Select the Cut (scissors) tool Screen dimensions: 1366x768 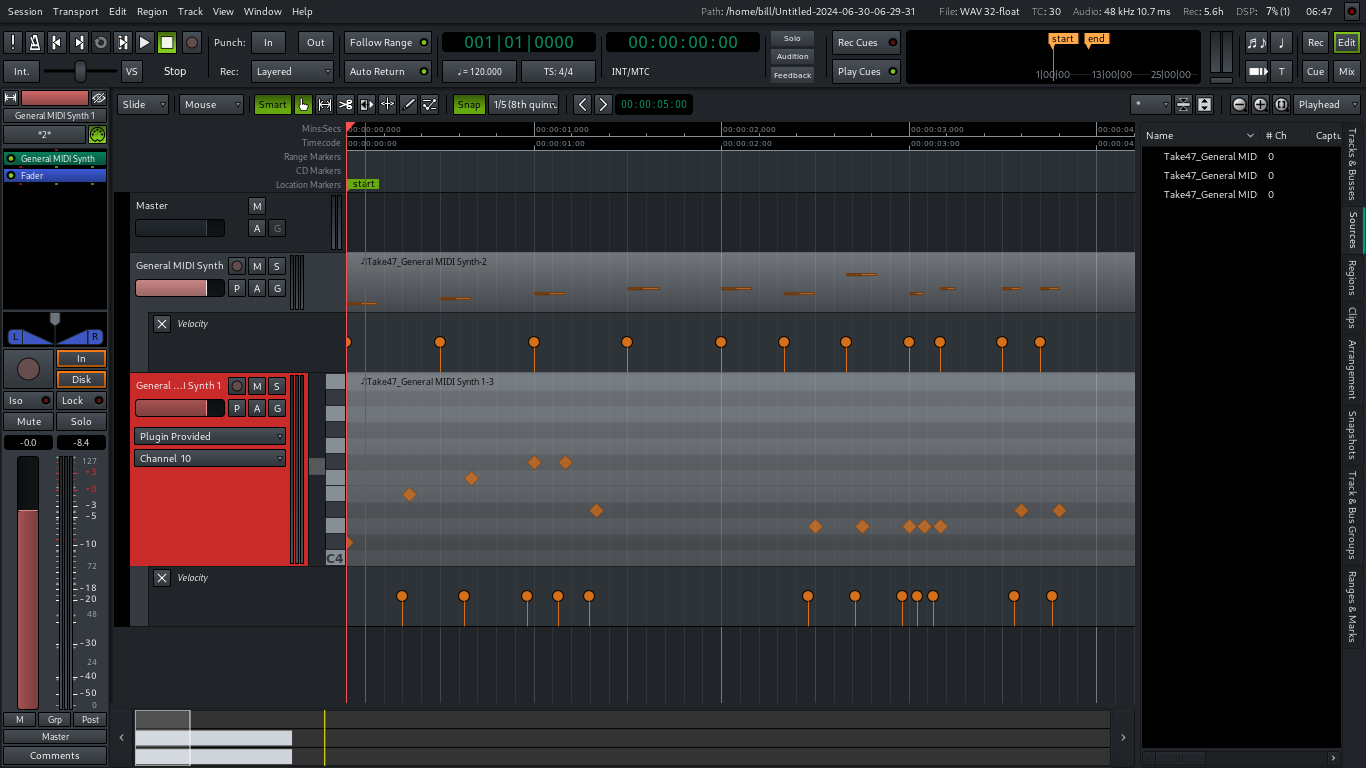pos(345,104)
